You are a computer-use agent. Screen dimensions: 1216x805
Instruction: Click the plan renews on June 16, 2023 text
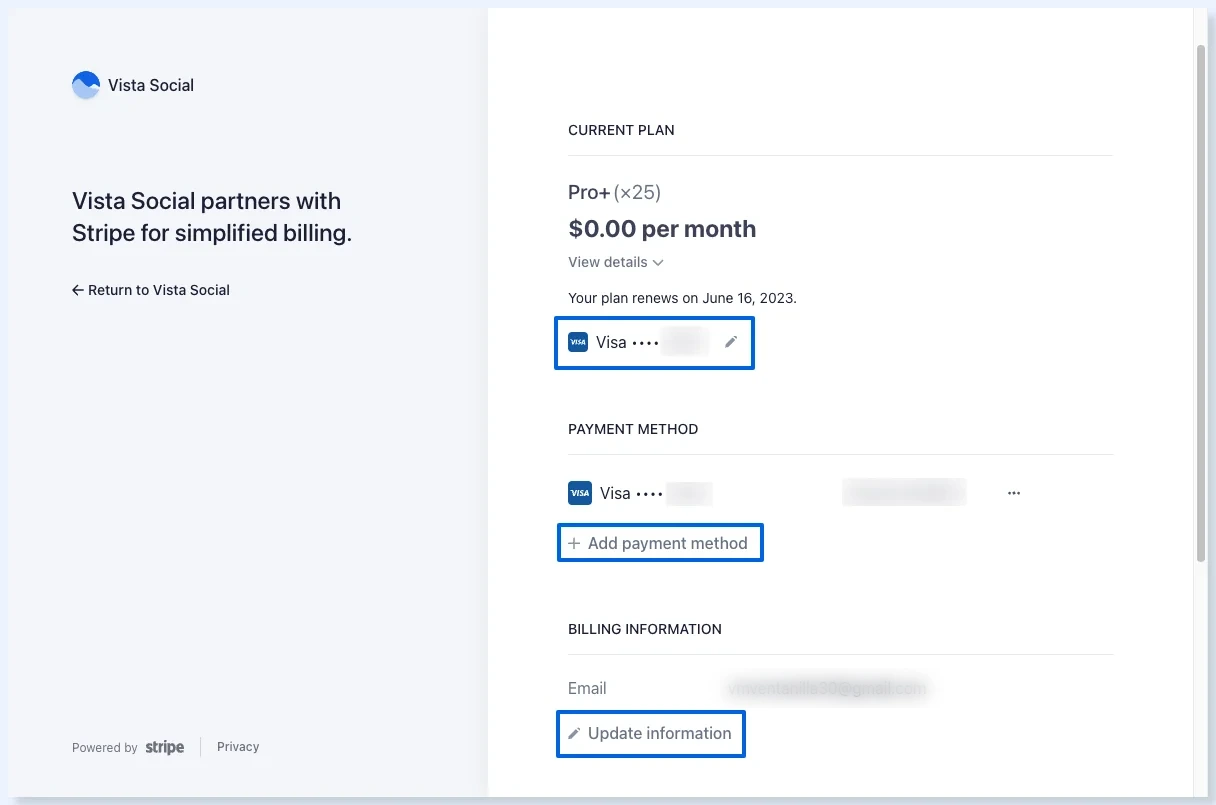tap(682, 298)
